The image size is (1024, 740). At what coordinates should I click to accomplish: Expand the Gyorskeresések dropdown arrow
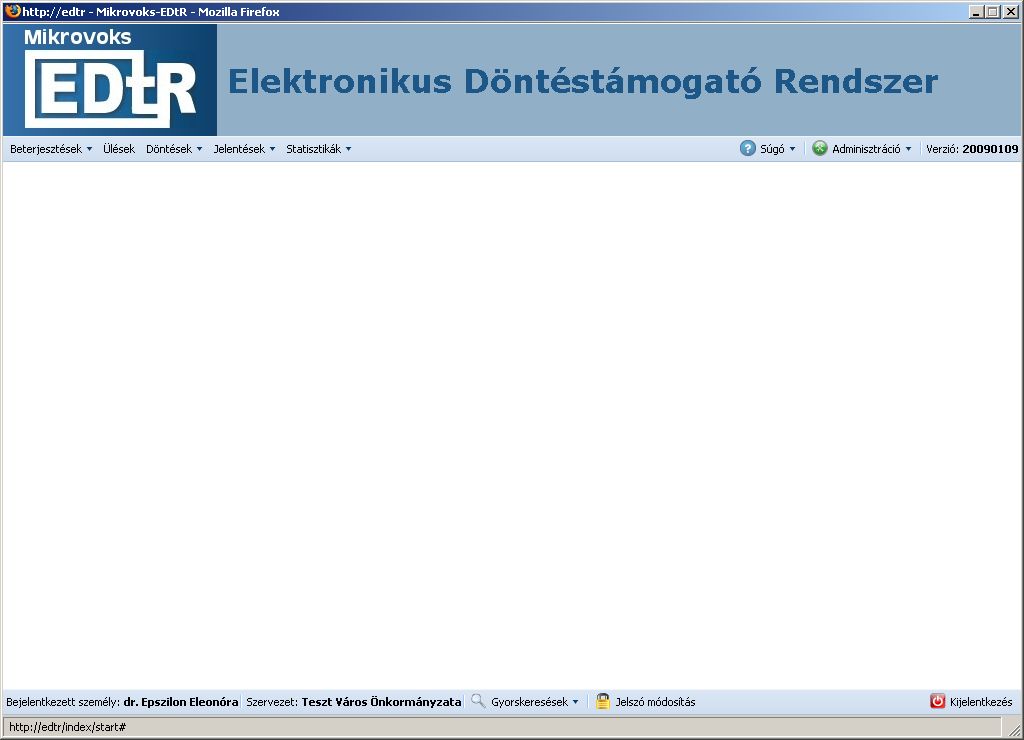(575, 702)
